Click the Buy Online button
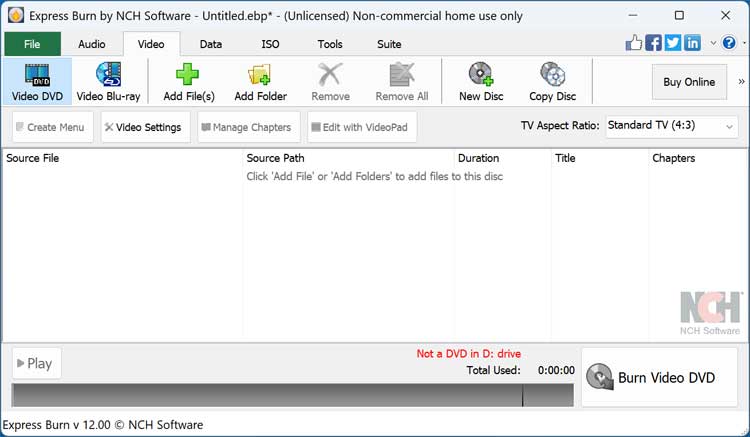This screenshot has width=750, height=437. [689, 82]
